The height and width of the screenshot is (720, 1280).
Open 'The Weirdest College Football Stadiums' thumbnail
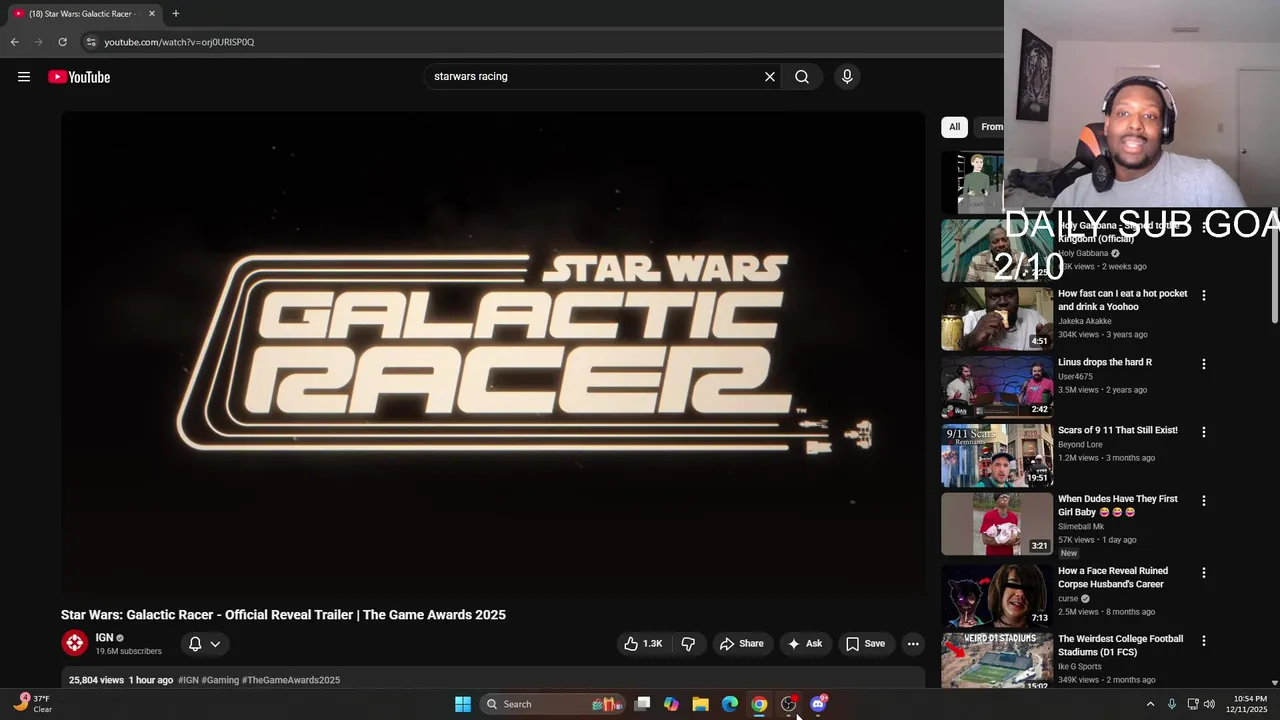click(x=997, y=660)
